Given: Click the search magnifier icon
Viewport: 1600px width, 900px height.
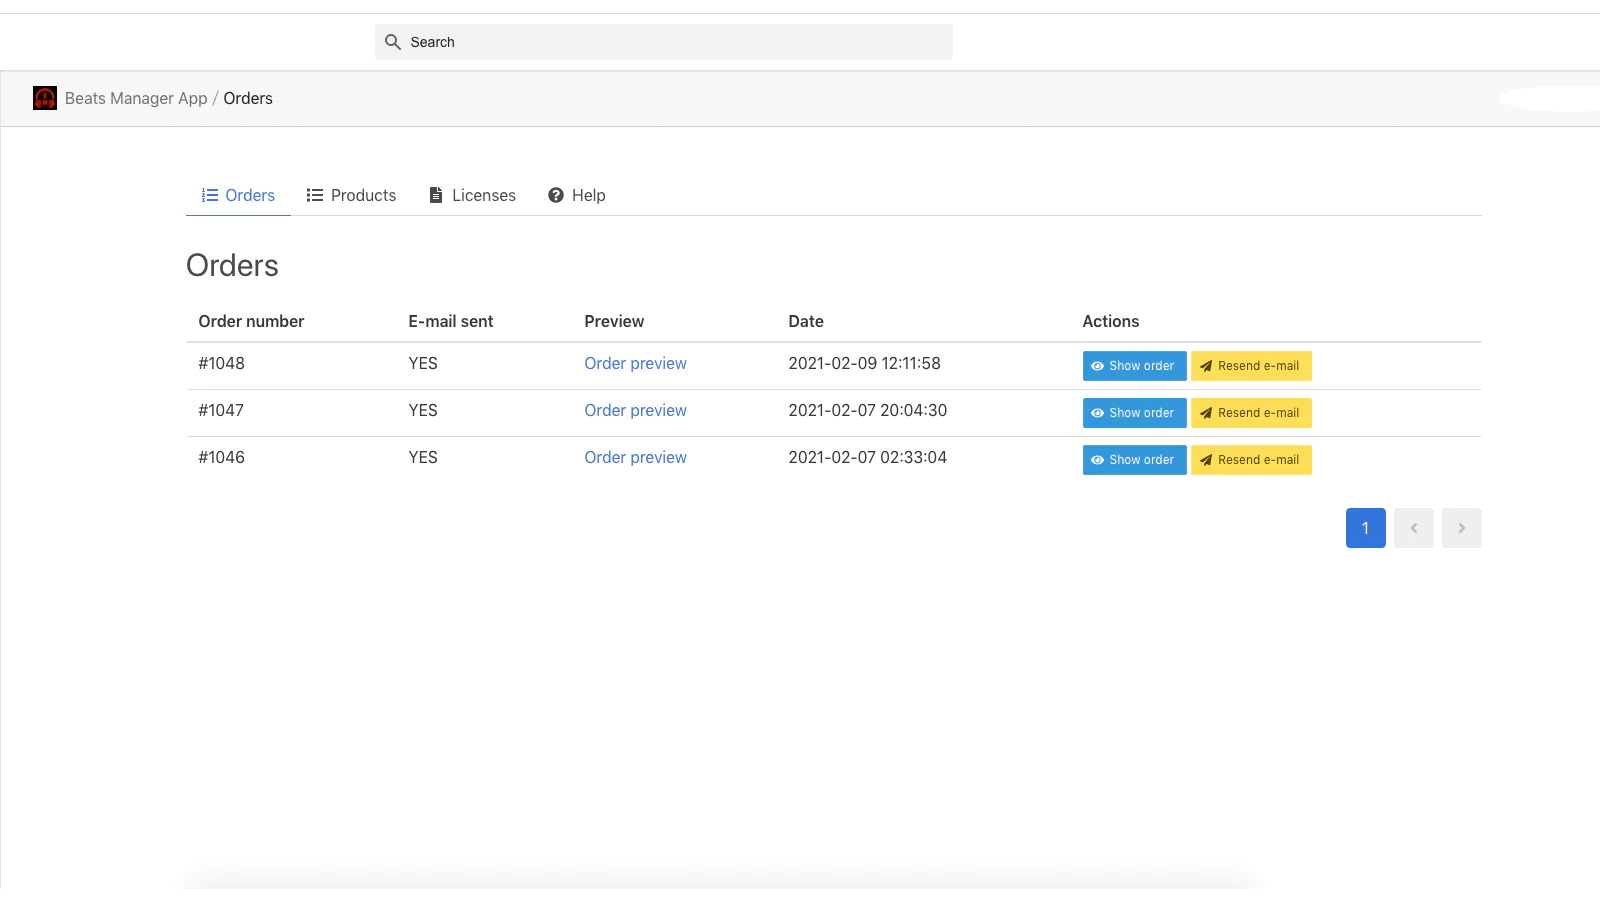Looking at the screenshot, I should (x=393, y=42).
